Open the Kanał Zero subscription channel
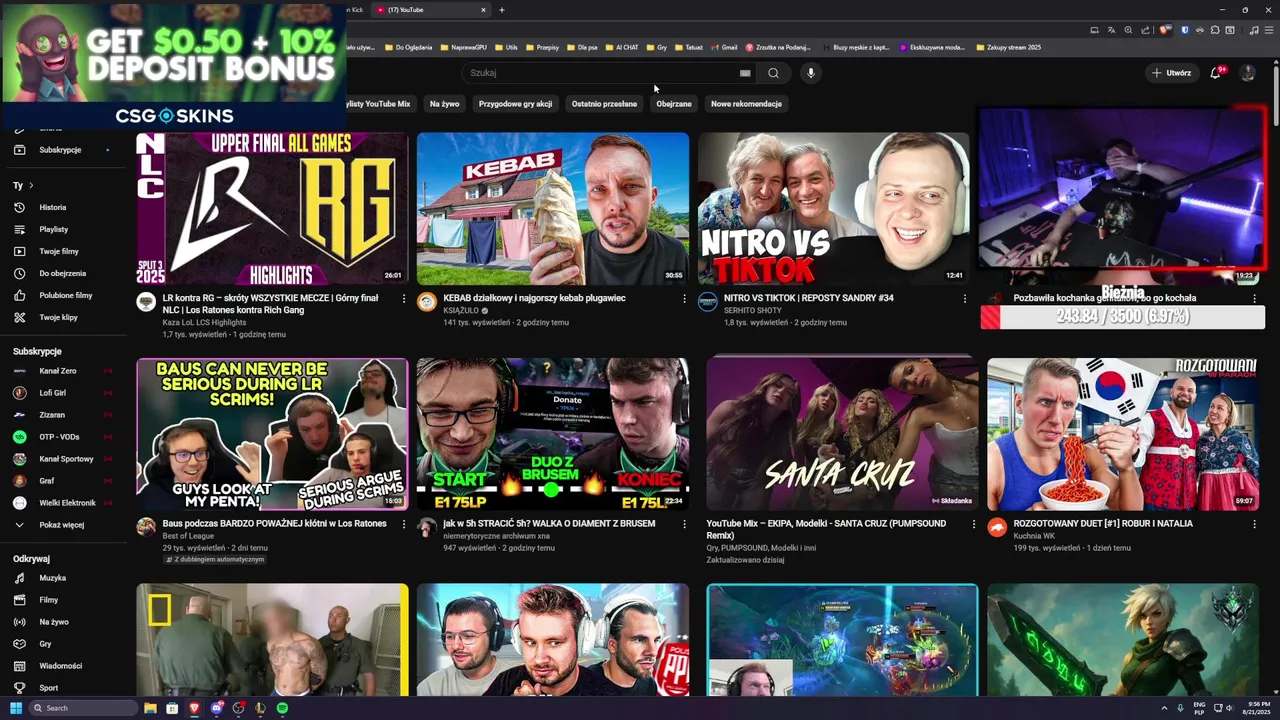 click(58, 371)
